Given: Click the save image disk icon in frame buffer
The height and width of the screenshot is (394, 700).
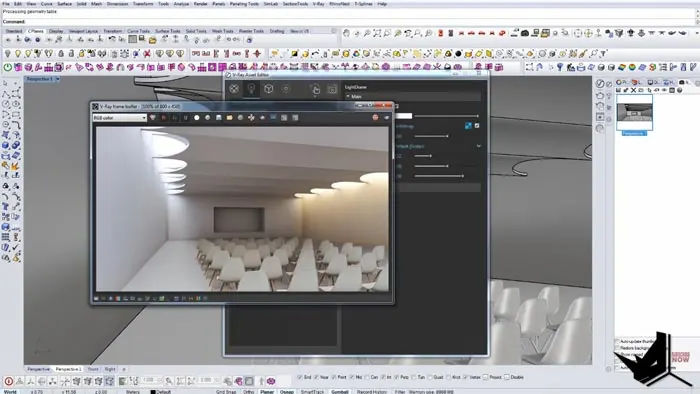Looking at the screenshot, I should tap(219, 118).
